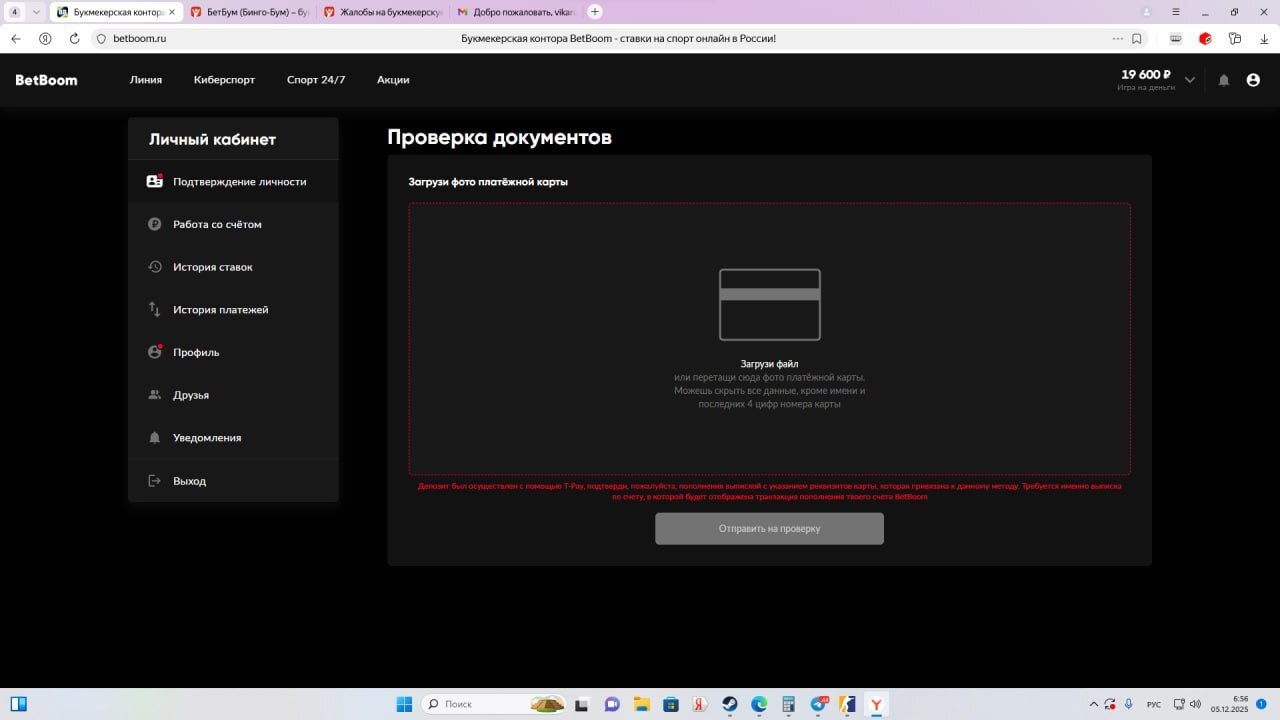Open the notifications bell in the header
The height and width of the screenshot is (720, 1280).
(x=1223, y=80)
